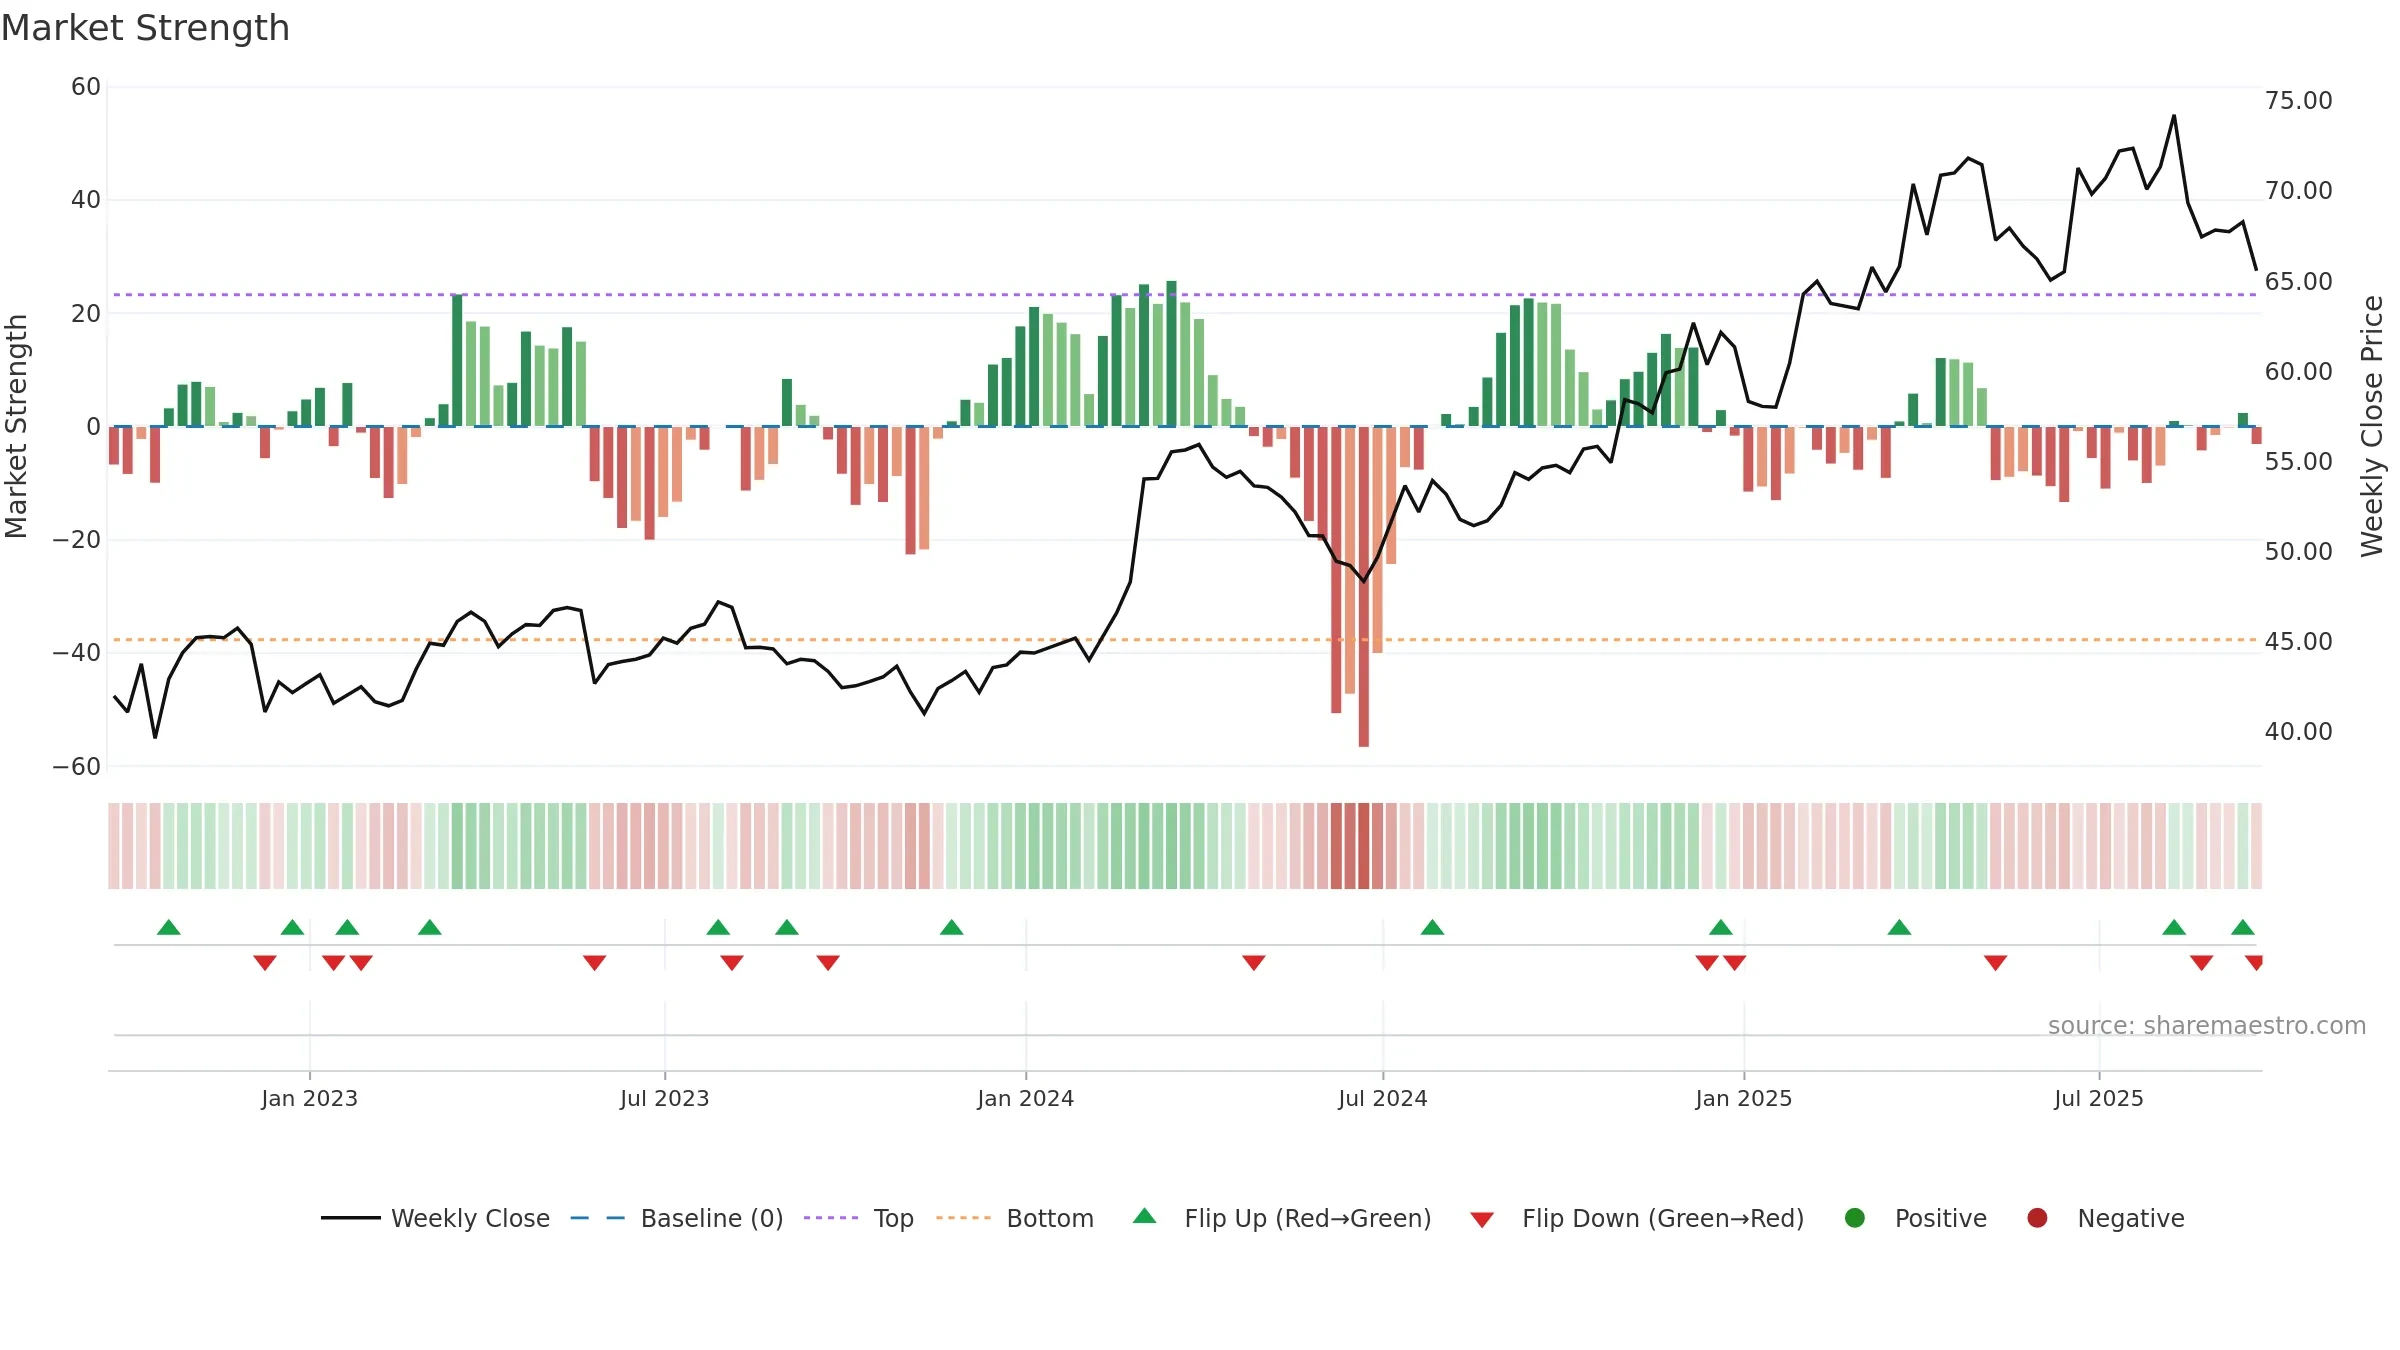The height and width of the screenshot is (1350, 2400).
Task: Select the flip-up triangle just after Jul 2024
Action: click(1432, 927)
